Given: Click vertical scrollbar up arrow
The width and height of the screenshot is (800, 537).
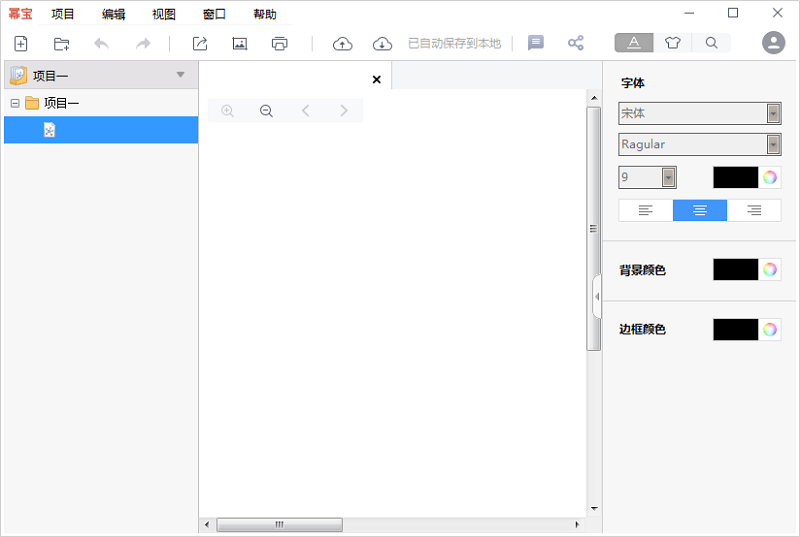Looking at the screenshot, I should pos(594,97).
